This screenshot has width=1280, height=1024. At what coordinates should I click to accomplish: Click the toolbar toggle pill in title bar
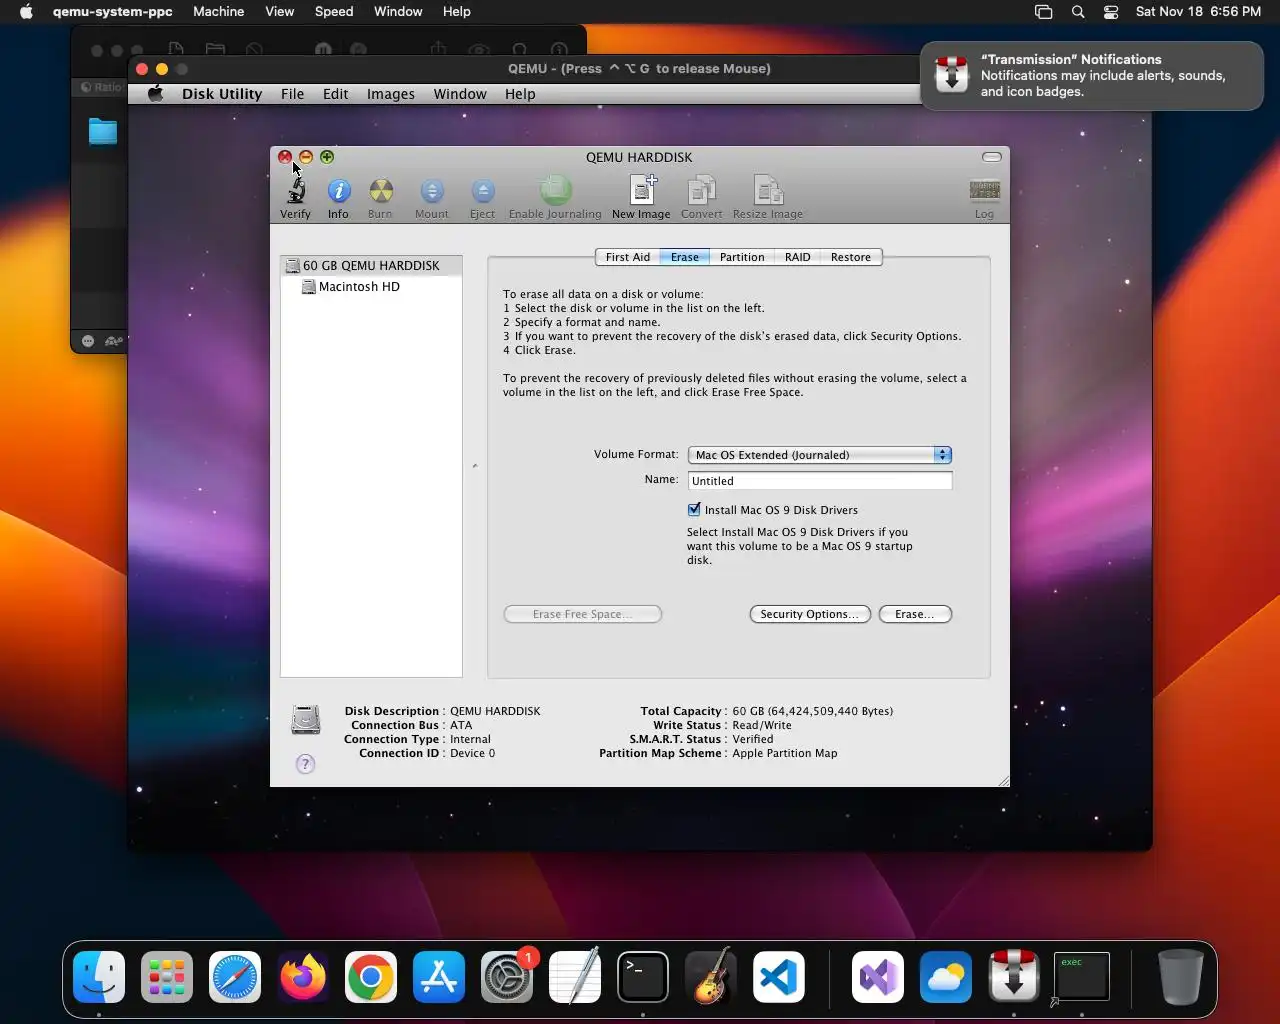[992, 157]
